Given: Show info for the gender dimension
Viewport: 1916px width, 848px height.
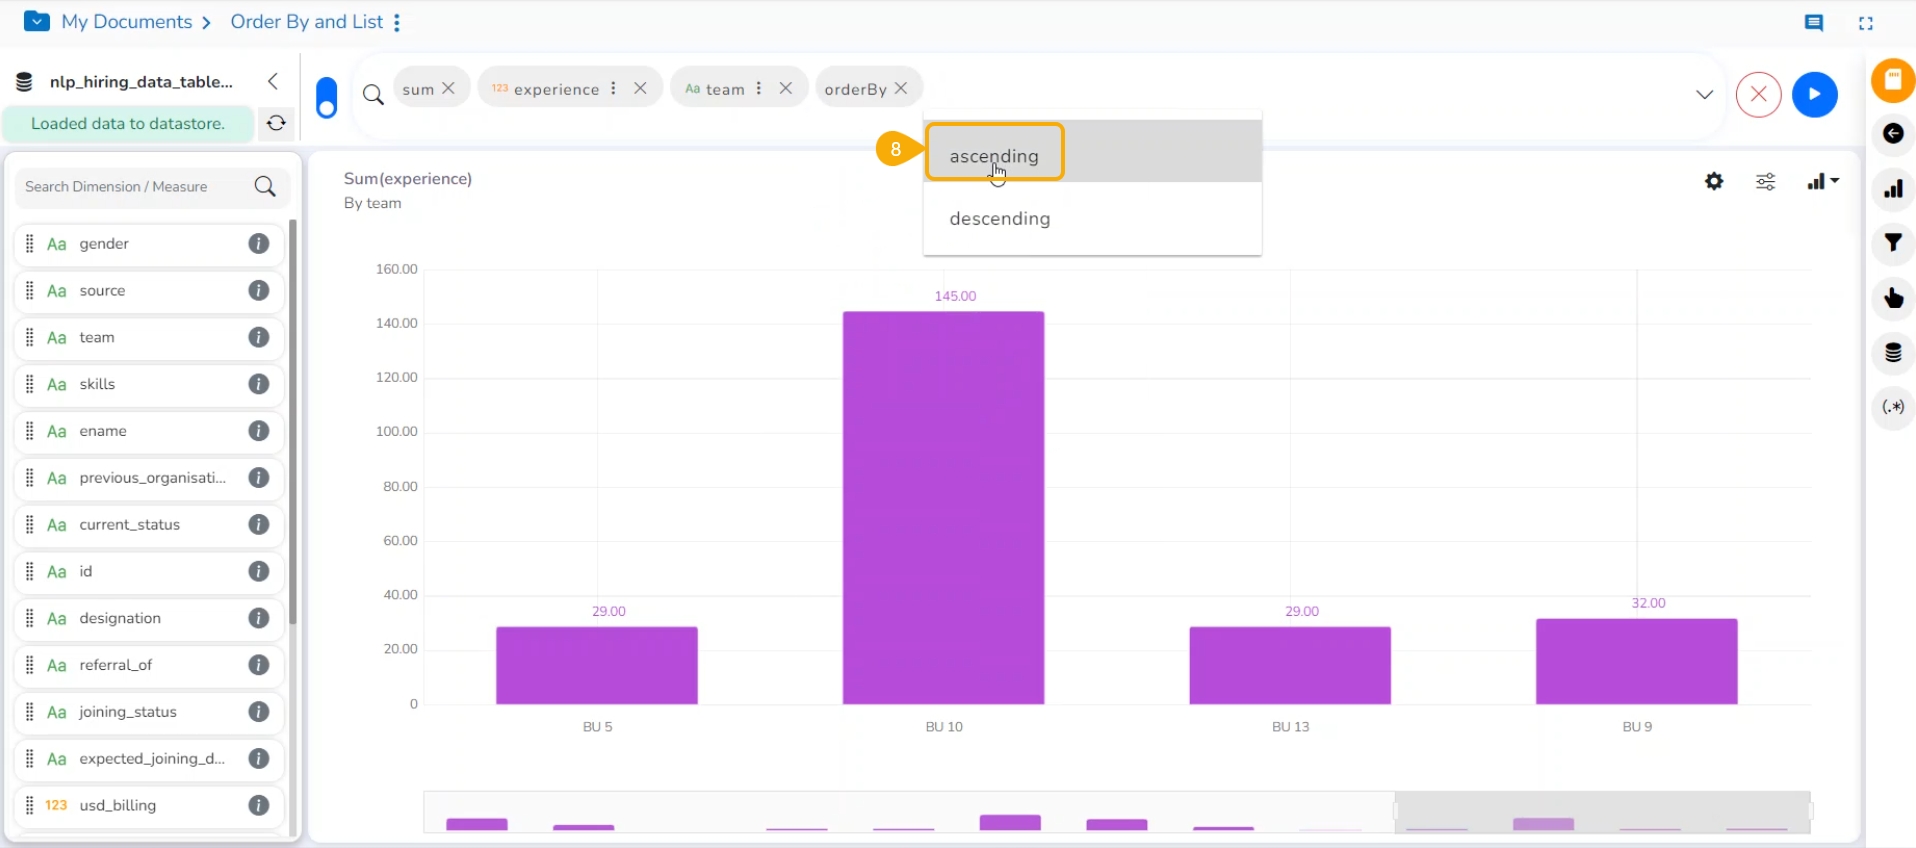Looking at the screenshot, I should (259, 244).
